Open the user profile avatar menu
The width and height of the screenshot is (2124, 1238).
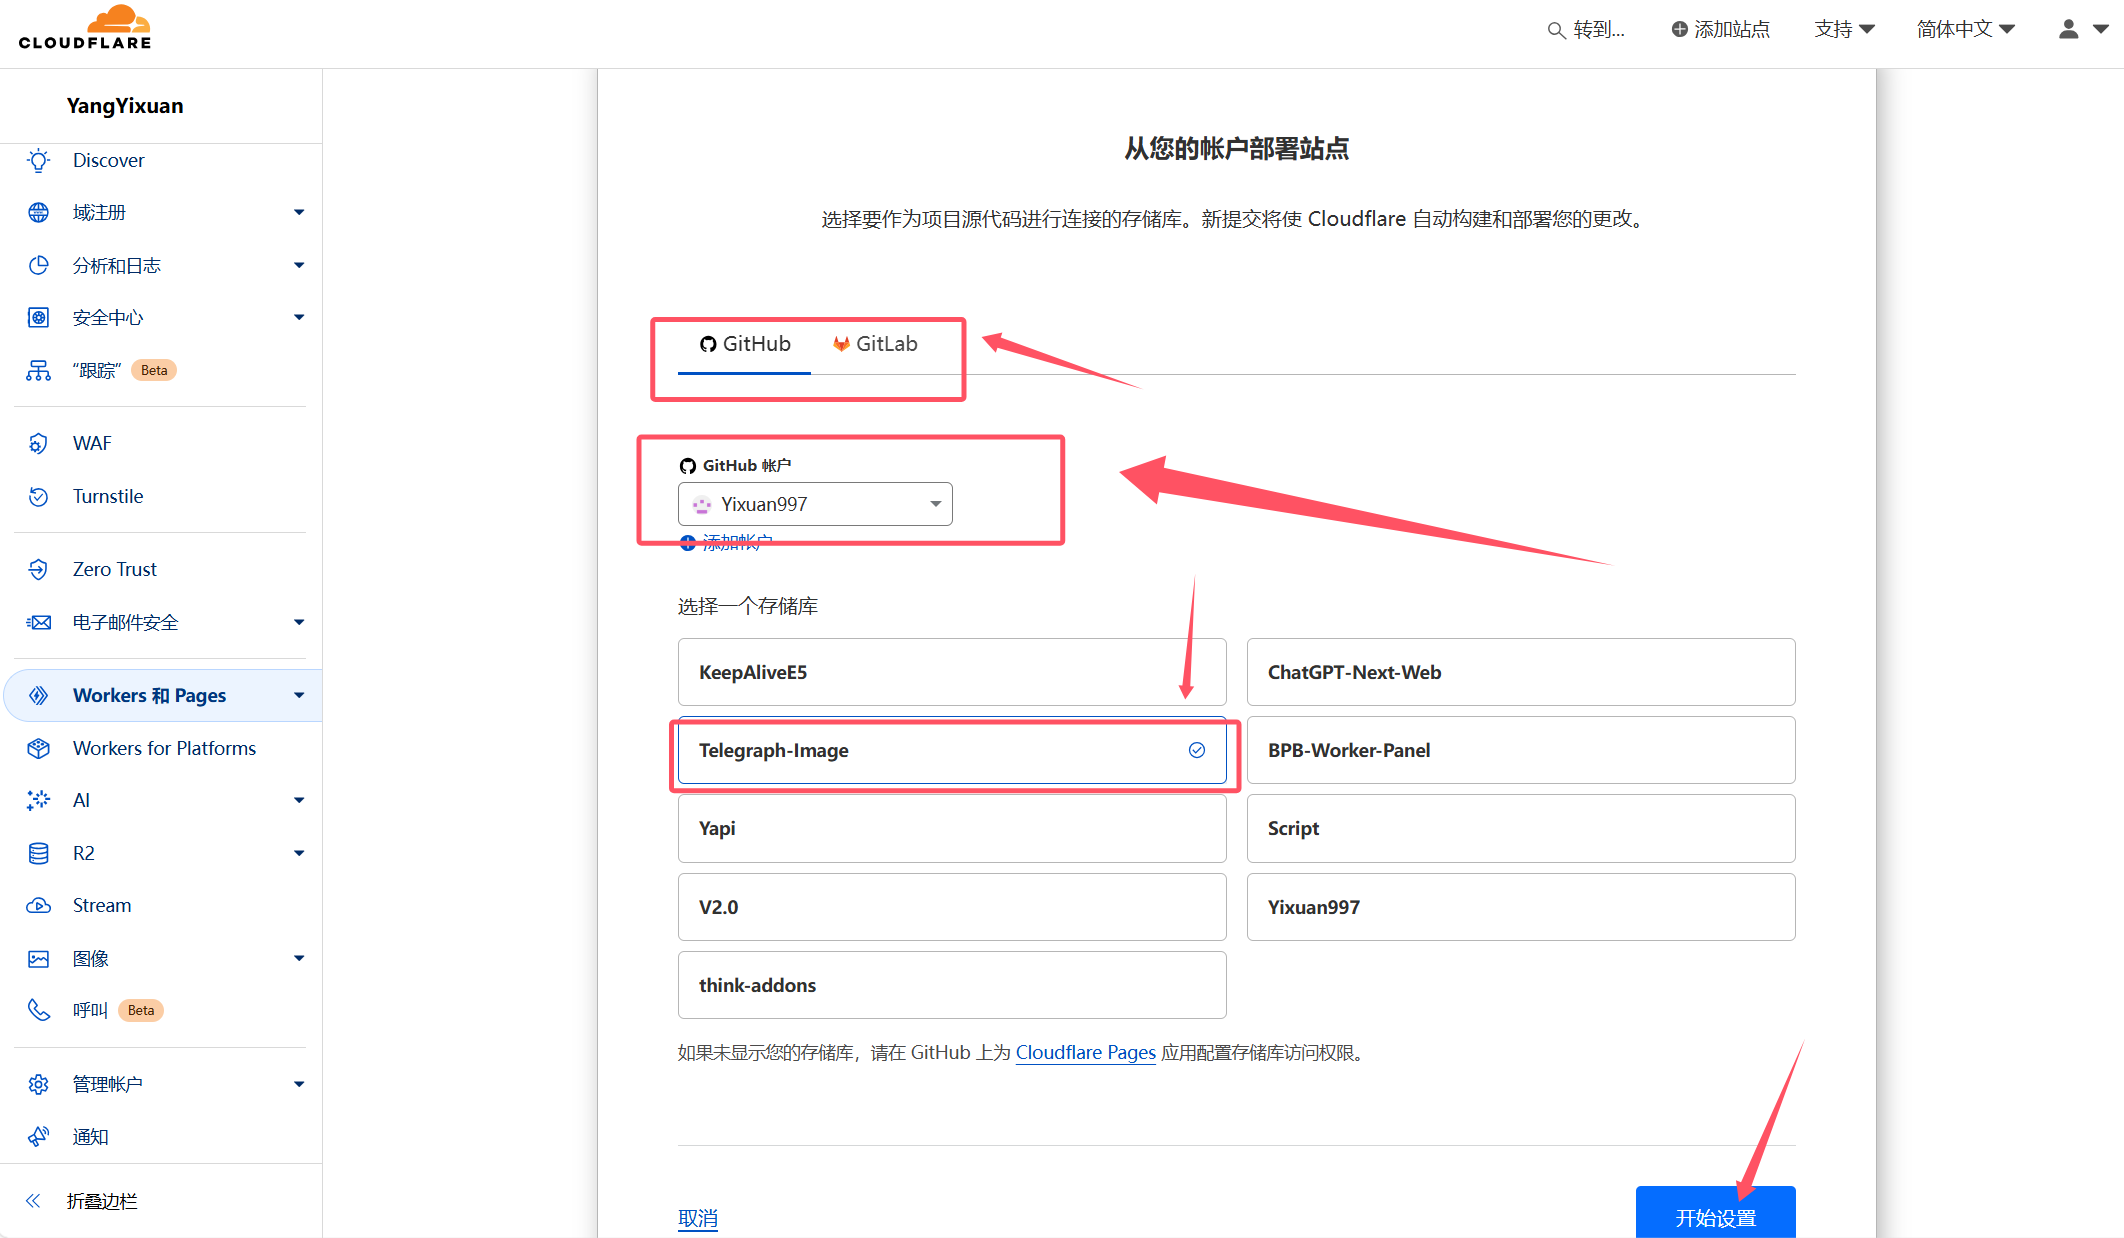tap(2083, 29)
